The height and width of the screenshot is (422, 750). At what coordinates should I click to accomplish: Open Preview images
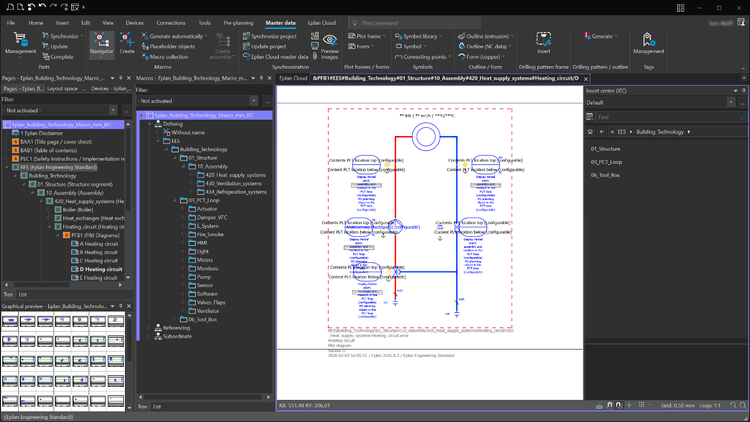(x=330, y=46)
